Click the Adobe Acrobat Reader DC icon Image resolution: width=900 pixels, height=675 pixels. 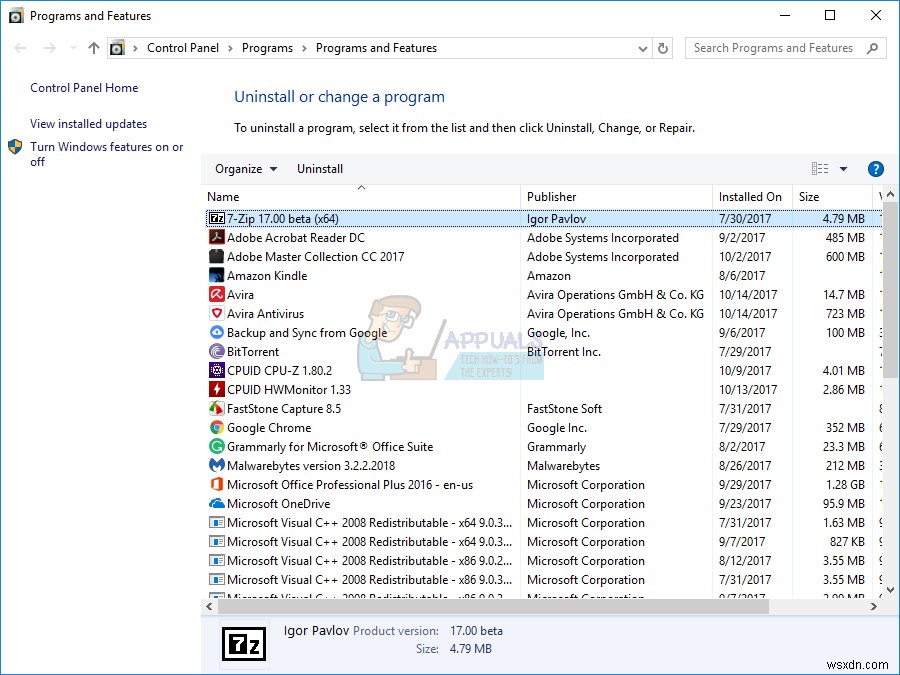coord(216,238)
